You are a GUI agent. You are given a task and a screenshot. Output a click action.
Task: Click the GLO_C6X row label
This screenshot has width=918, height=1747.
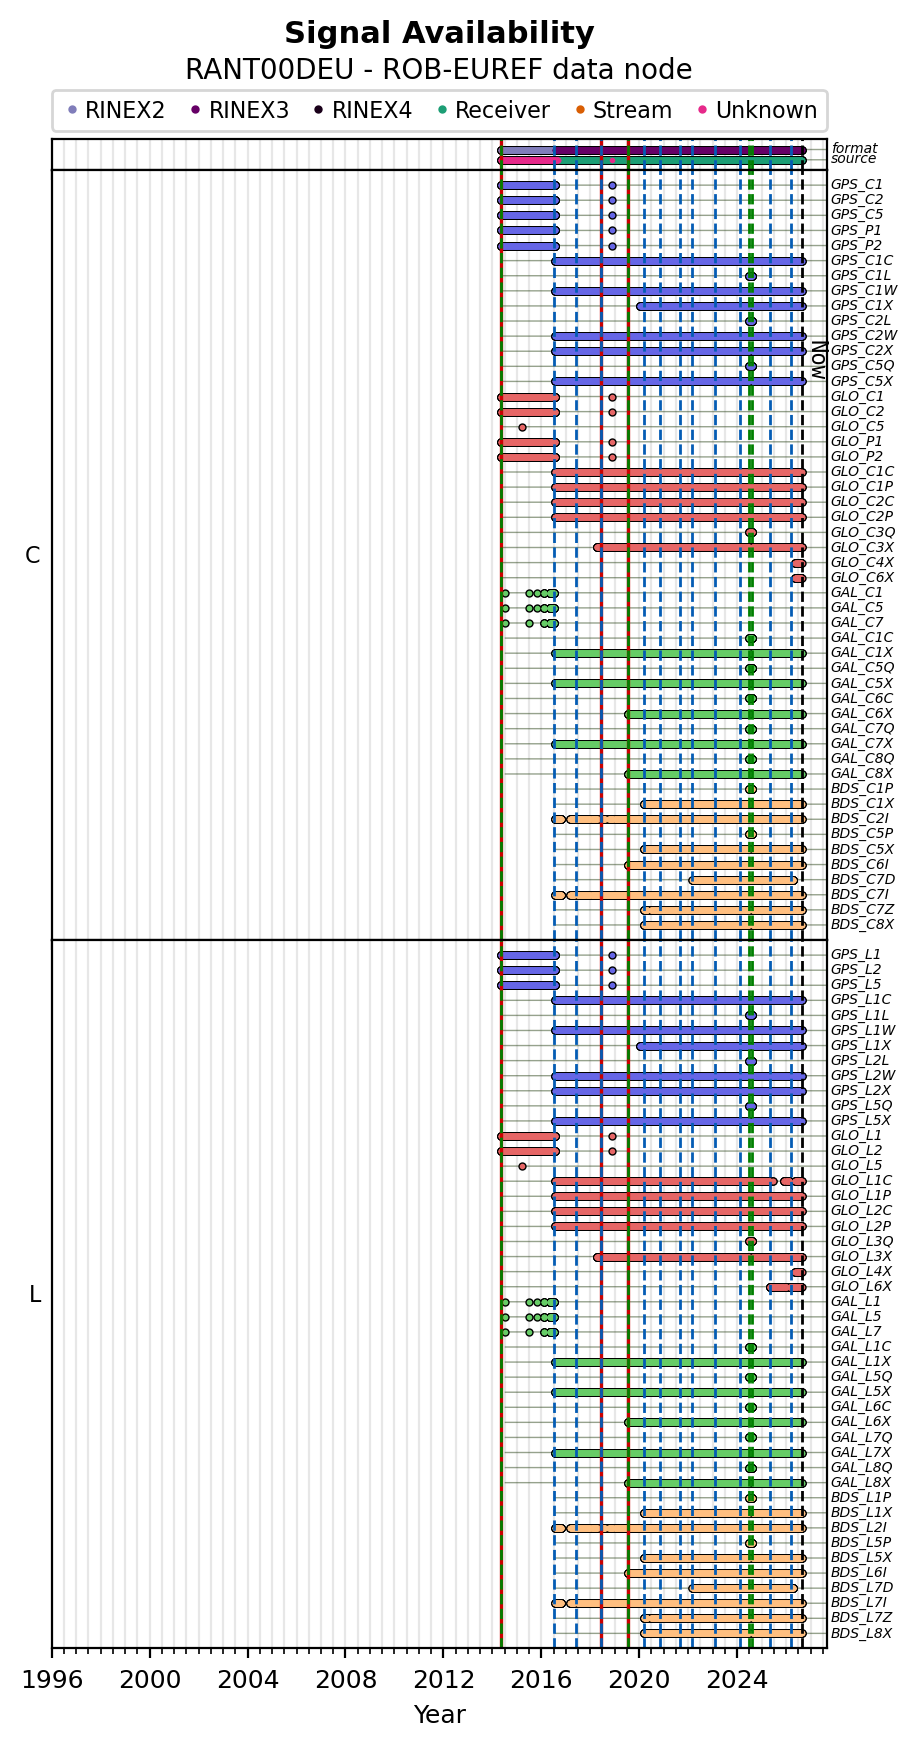coord(862,578)
